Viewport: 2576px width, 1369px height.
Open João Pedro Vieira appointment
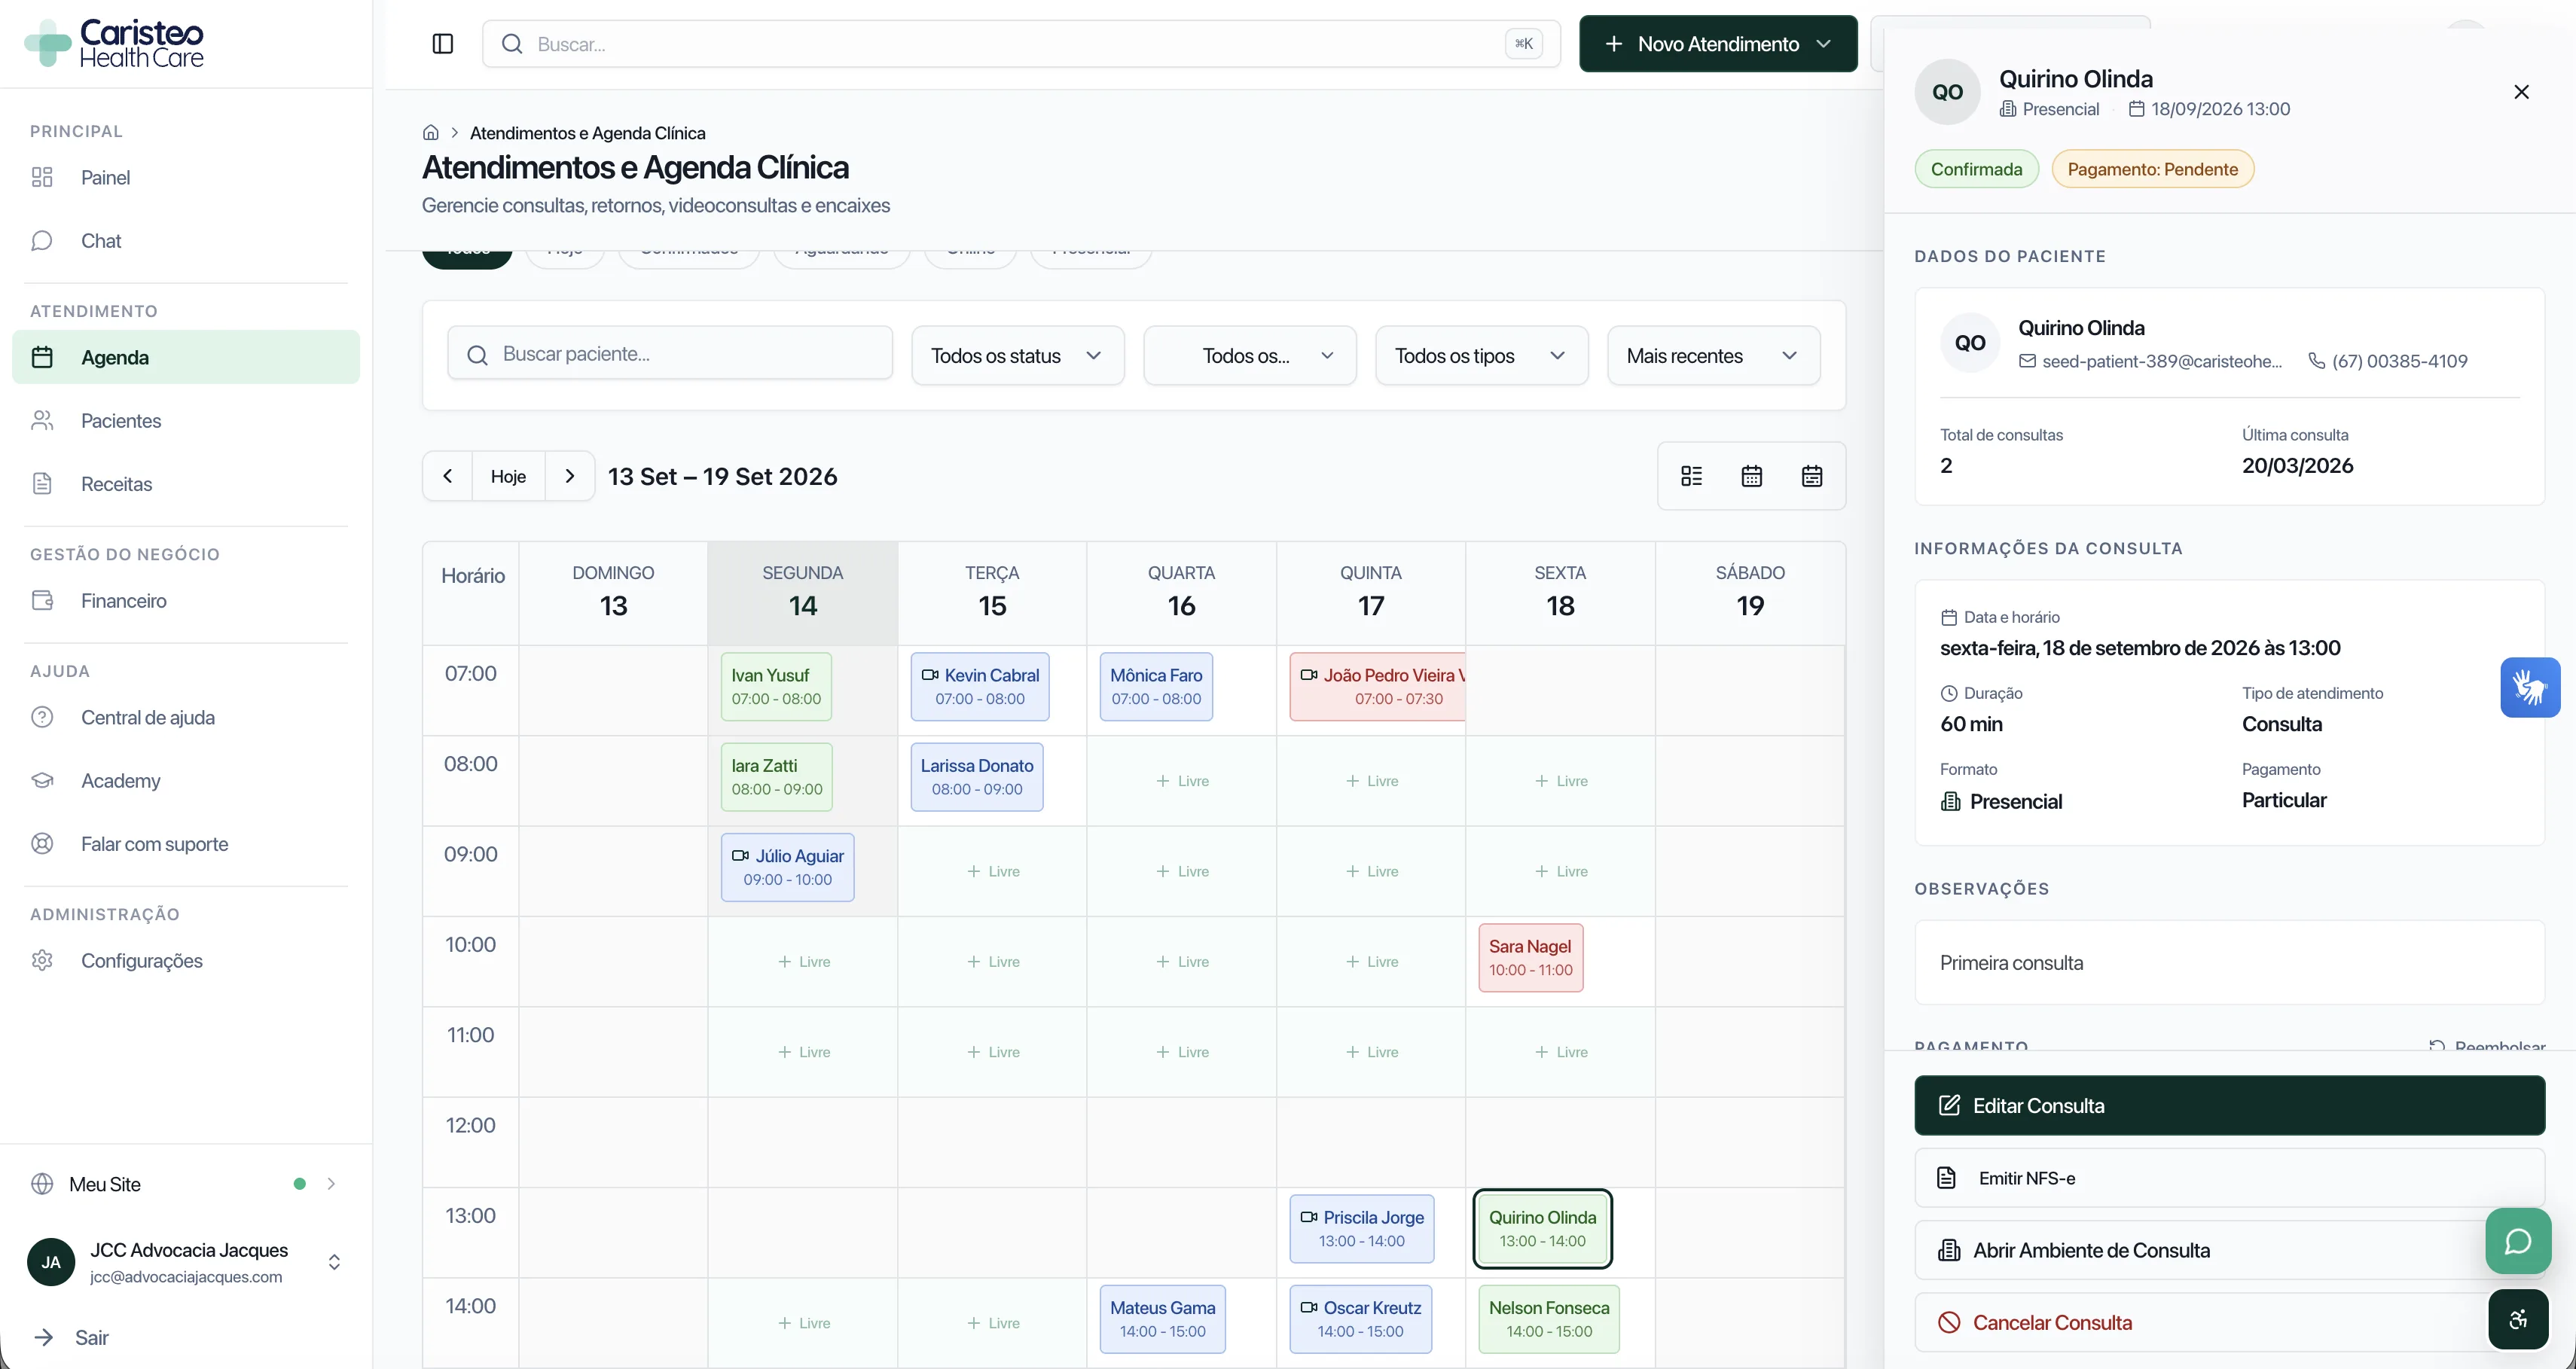point(1378,687)
